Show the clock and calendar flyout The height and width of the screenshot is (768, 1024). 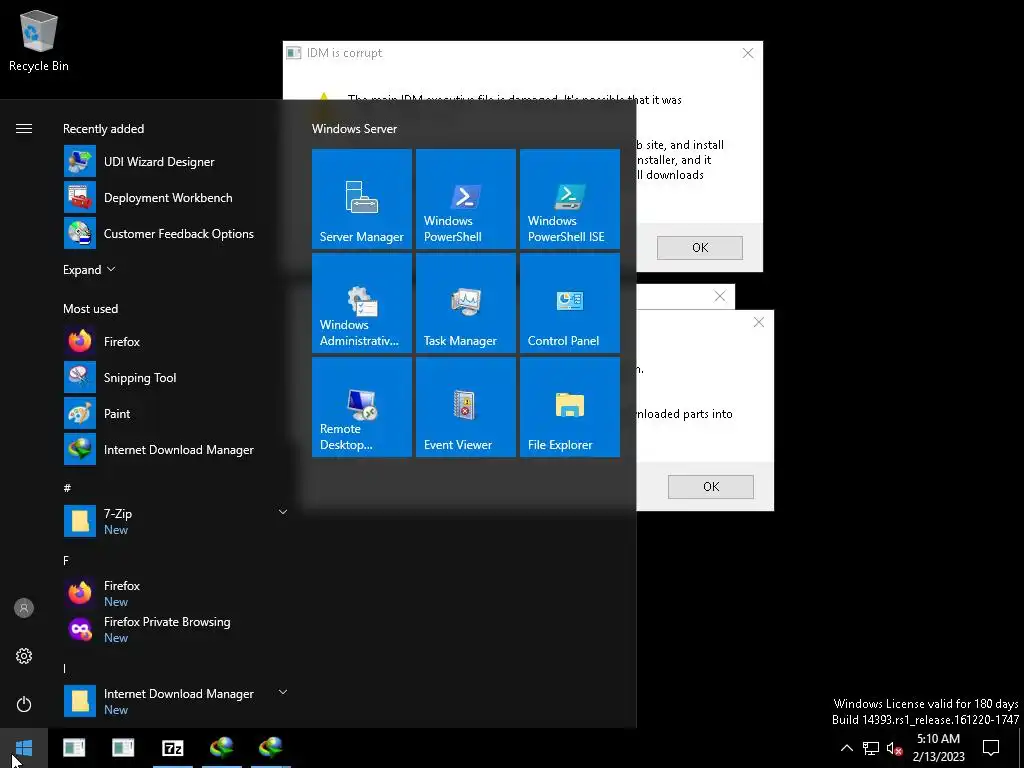(x=938, y=748)
